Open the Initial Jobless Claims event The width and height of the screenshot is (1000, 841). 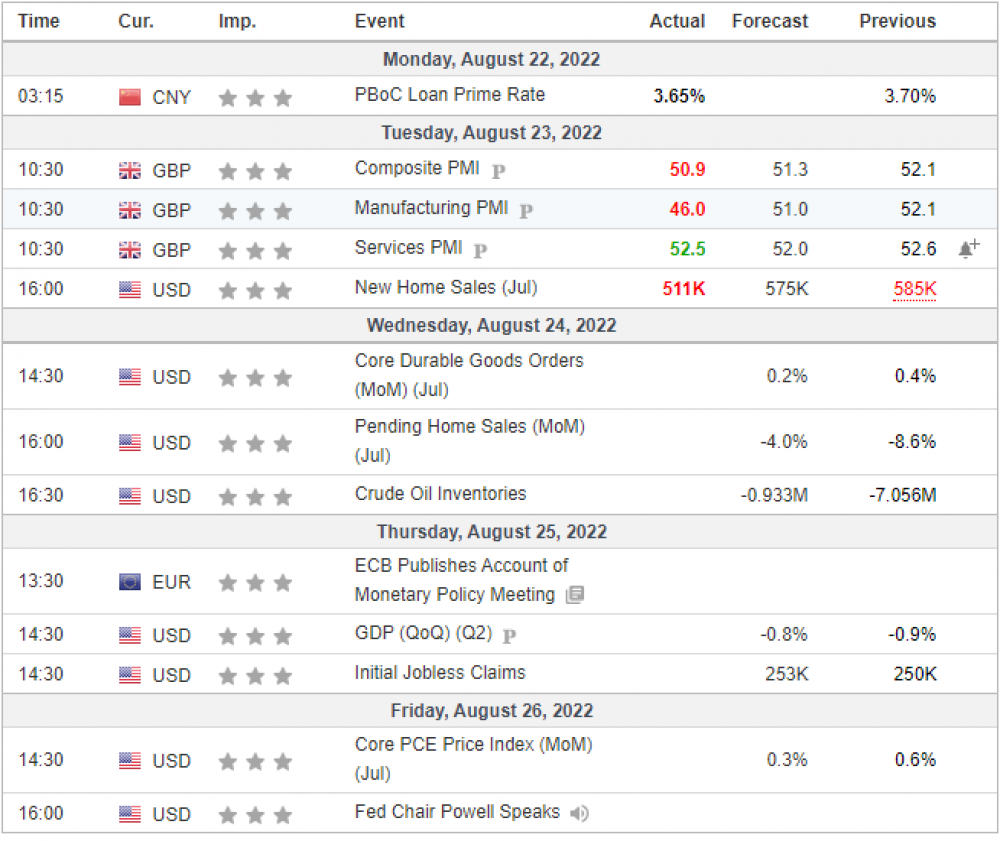point(440,672)
